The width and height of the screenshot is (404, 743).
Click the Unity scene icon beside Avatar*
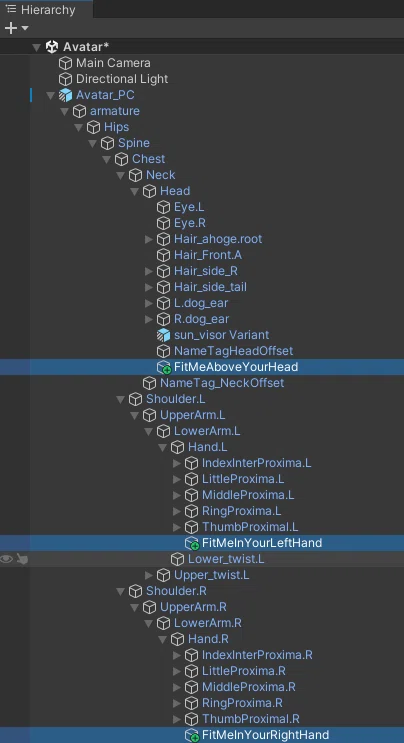(52, 47)
